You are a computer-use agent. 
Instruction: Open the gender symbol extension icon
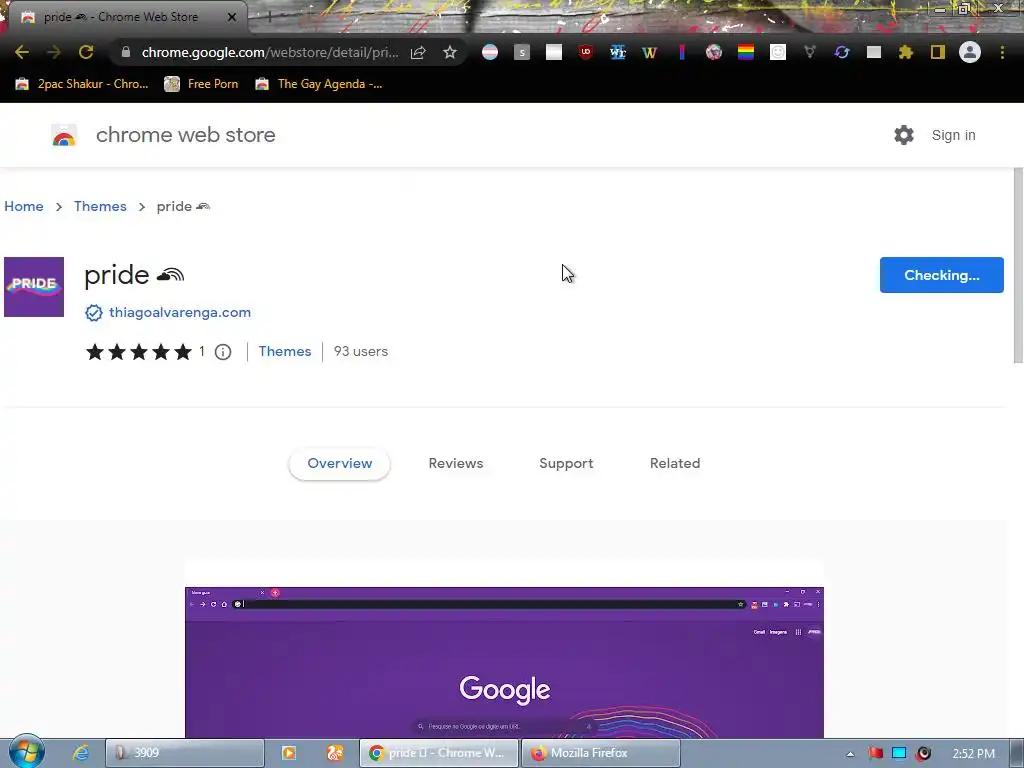(810, 52)
